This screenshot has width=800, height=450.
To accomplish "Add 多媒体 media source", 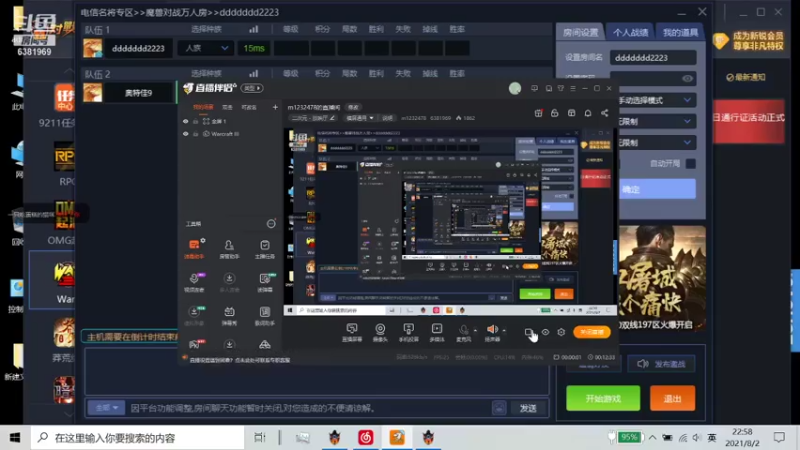I will [x=437, y=332].
